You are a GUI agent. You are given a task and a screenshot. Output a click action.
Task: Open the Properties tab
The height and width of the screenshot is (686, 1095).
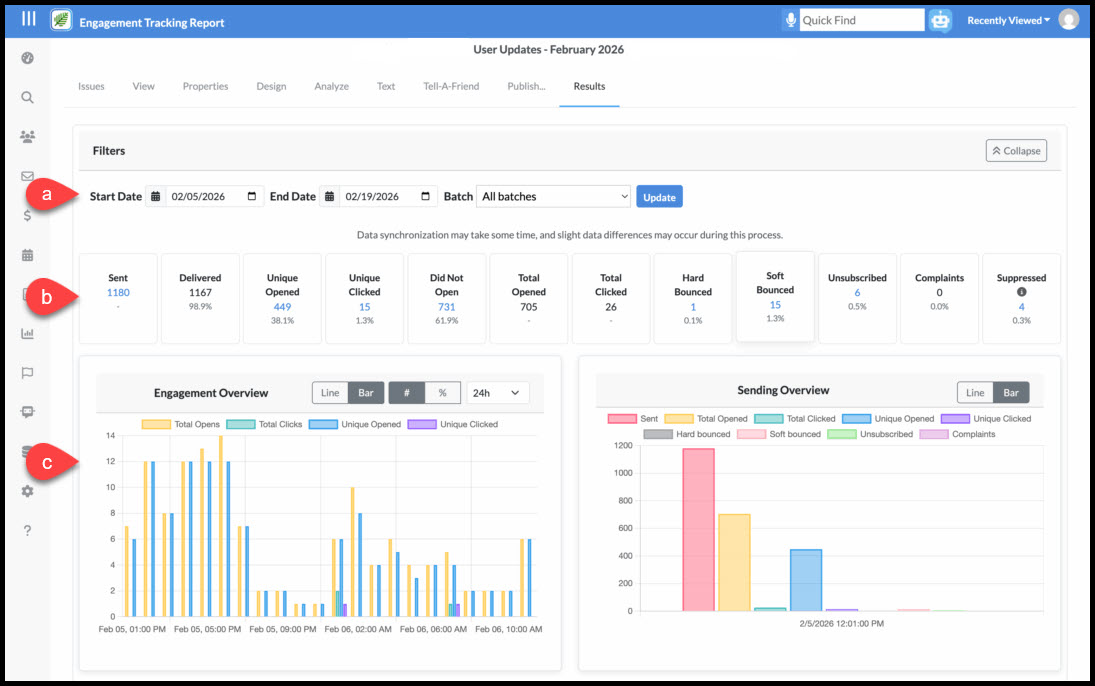205,86
